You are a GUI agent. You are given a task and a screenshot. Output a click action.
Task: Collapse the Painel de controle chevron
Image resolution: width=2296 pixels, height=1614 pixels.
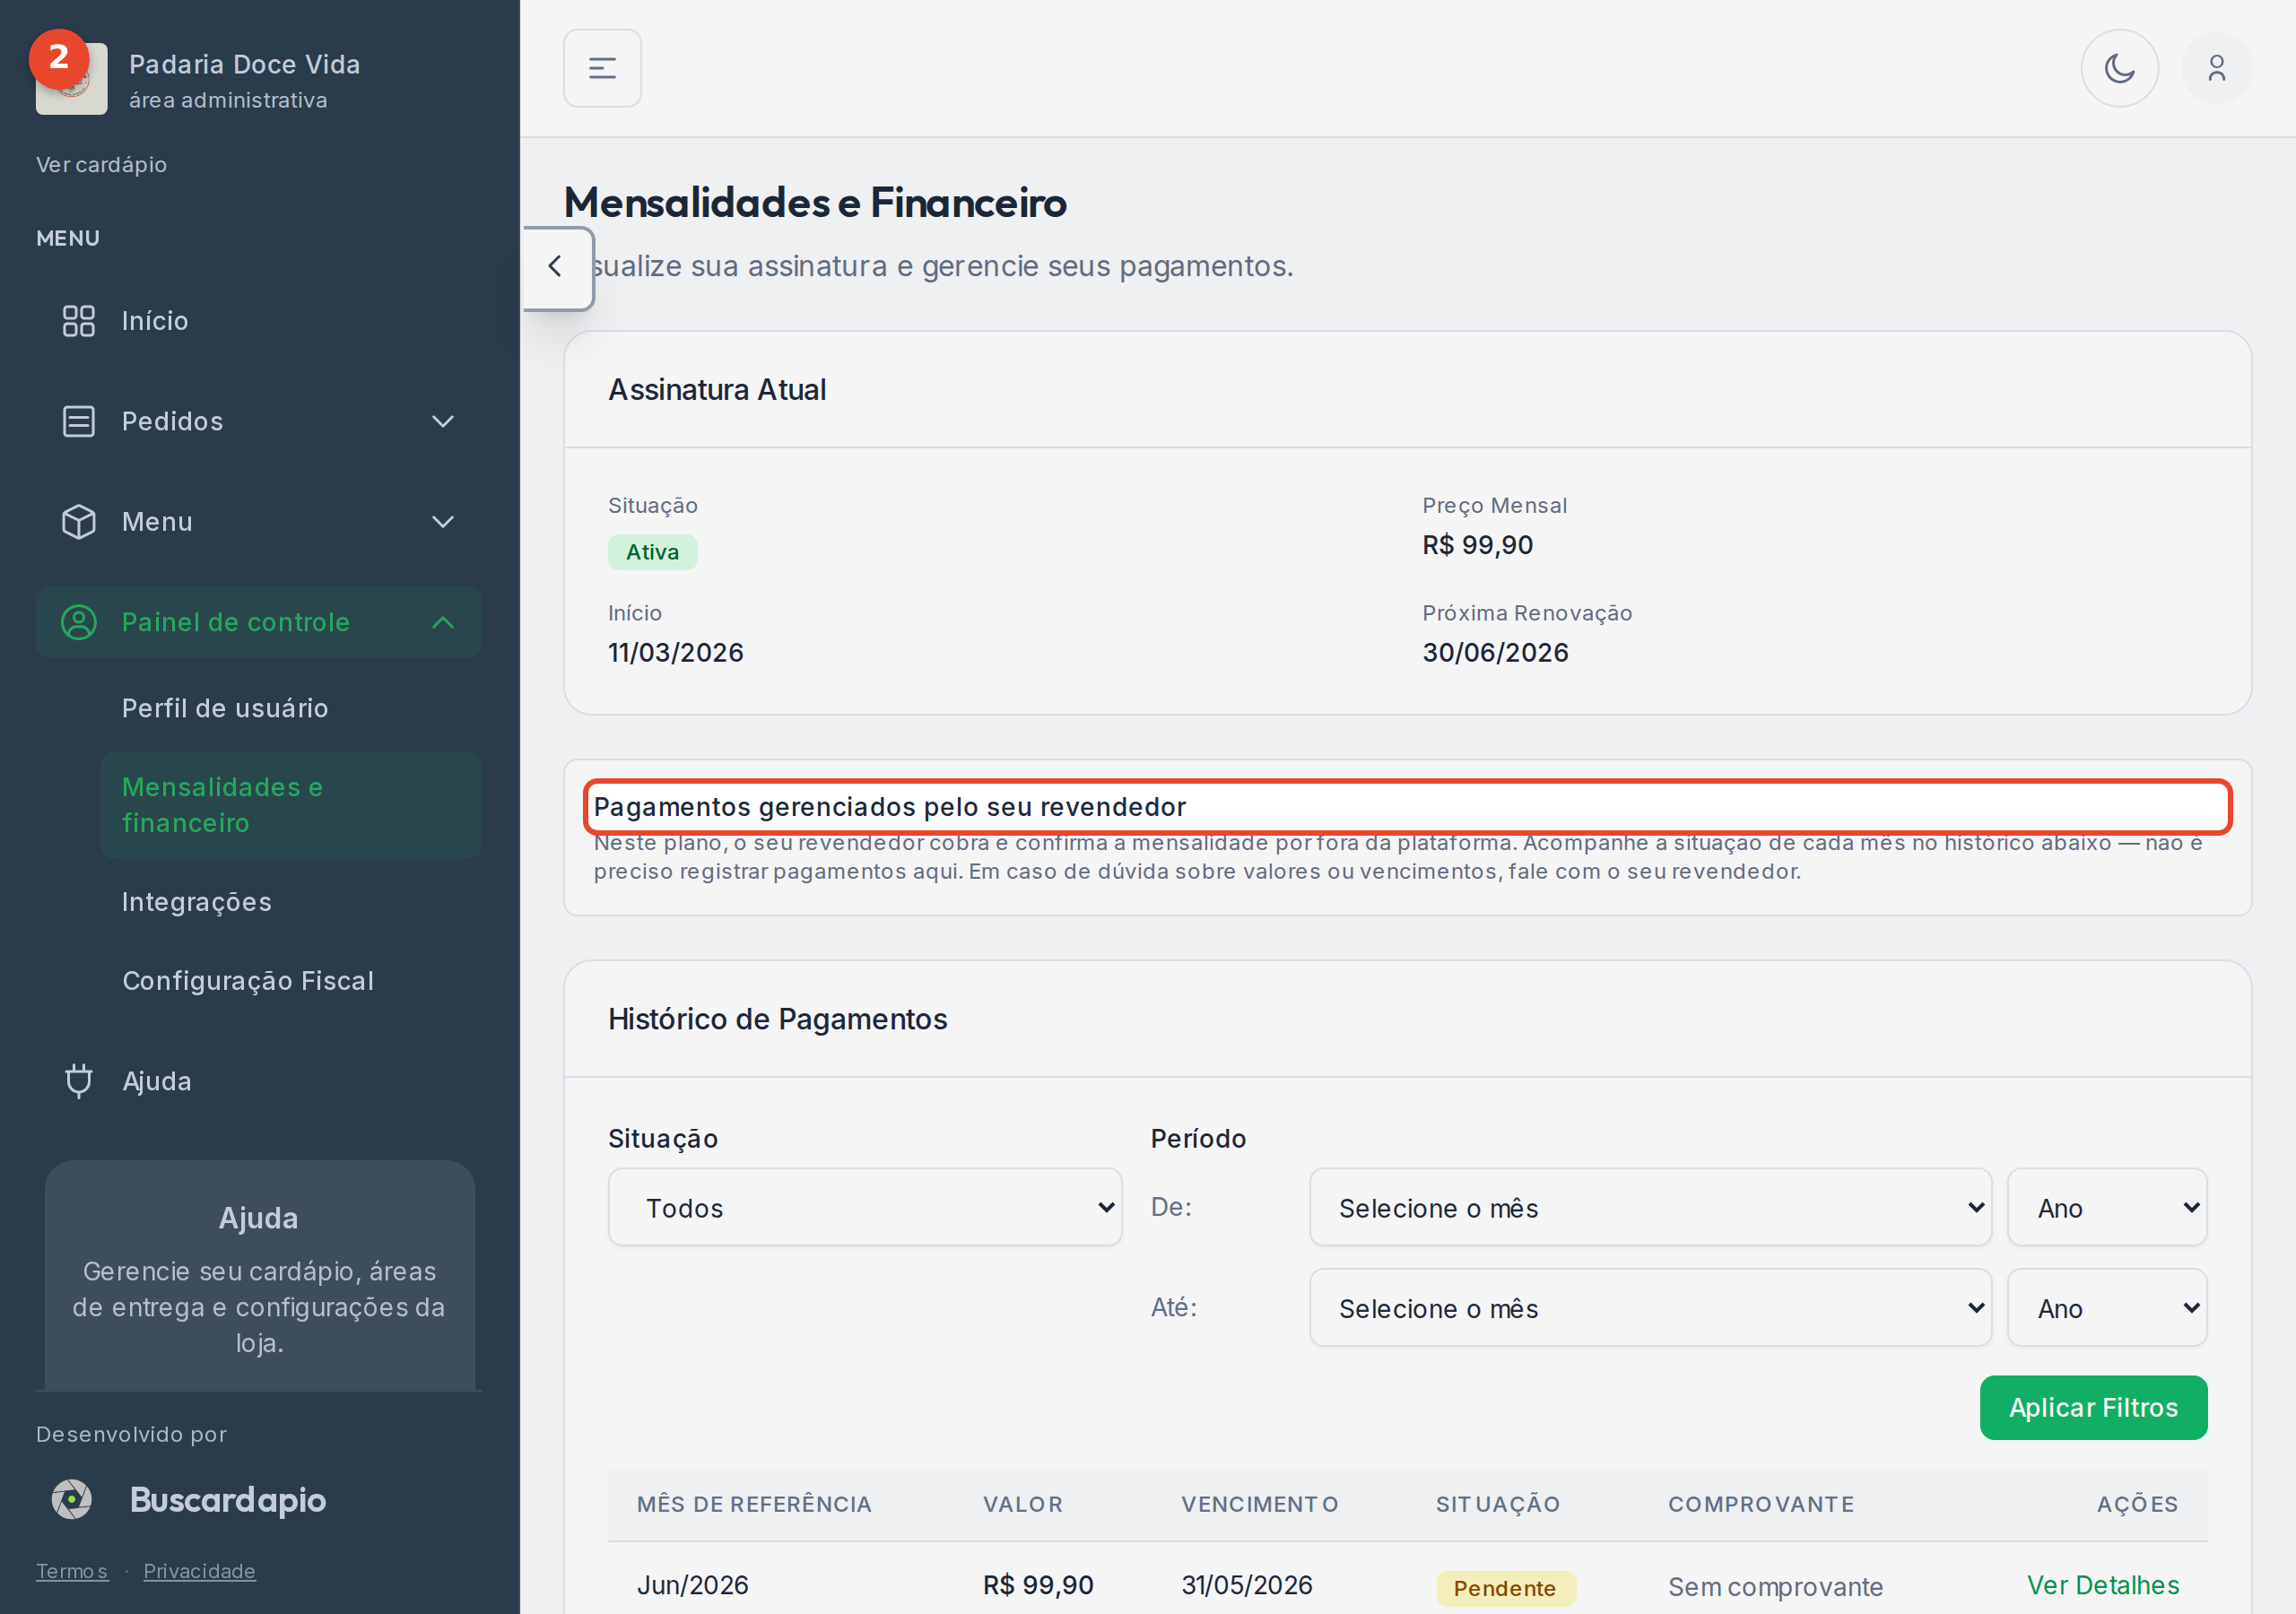(443, 622)
